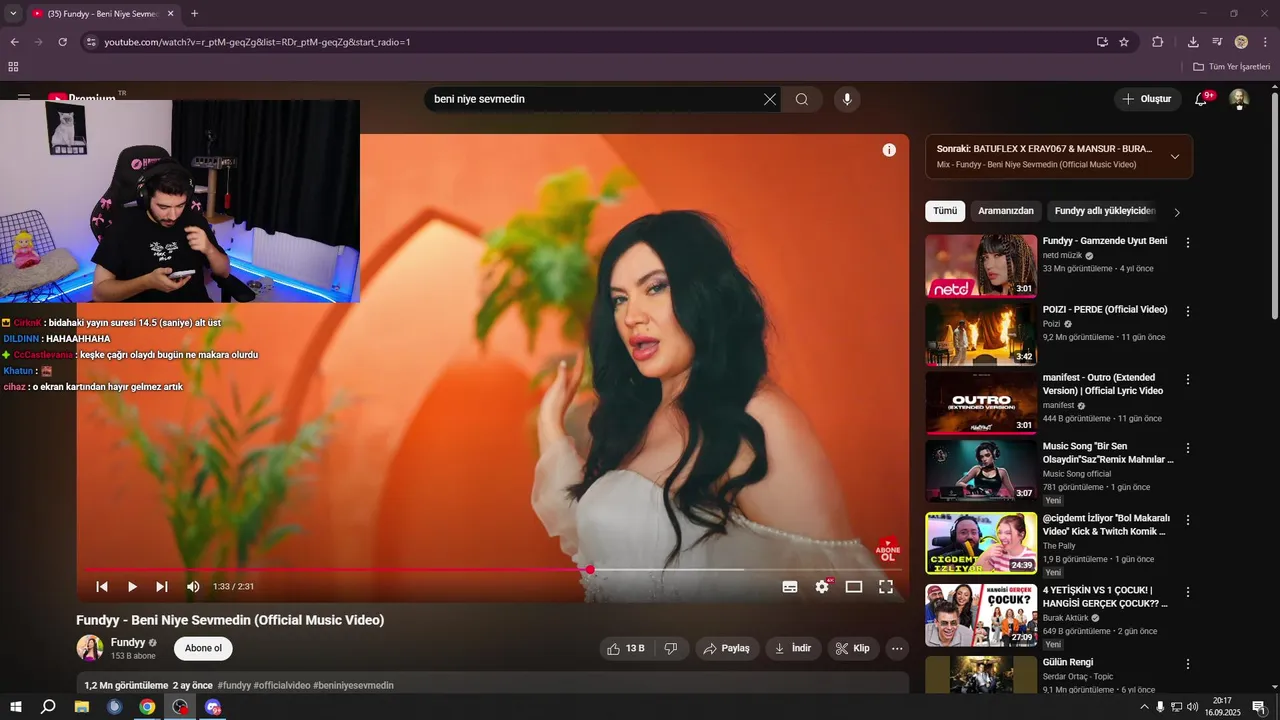Viewport: 1280px width, 720px height.
Task: Open Chrome extensions puzzle icon
Action: click(x=1158, y=42)
